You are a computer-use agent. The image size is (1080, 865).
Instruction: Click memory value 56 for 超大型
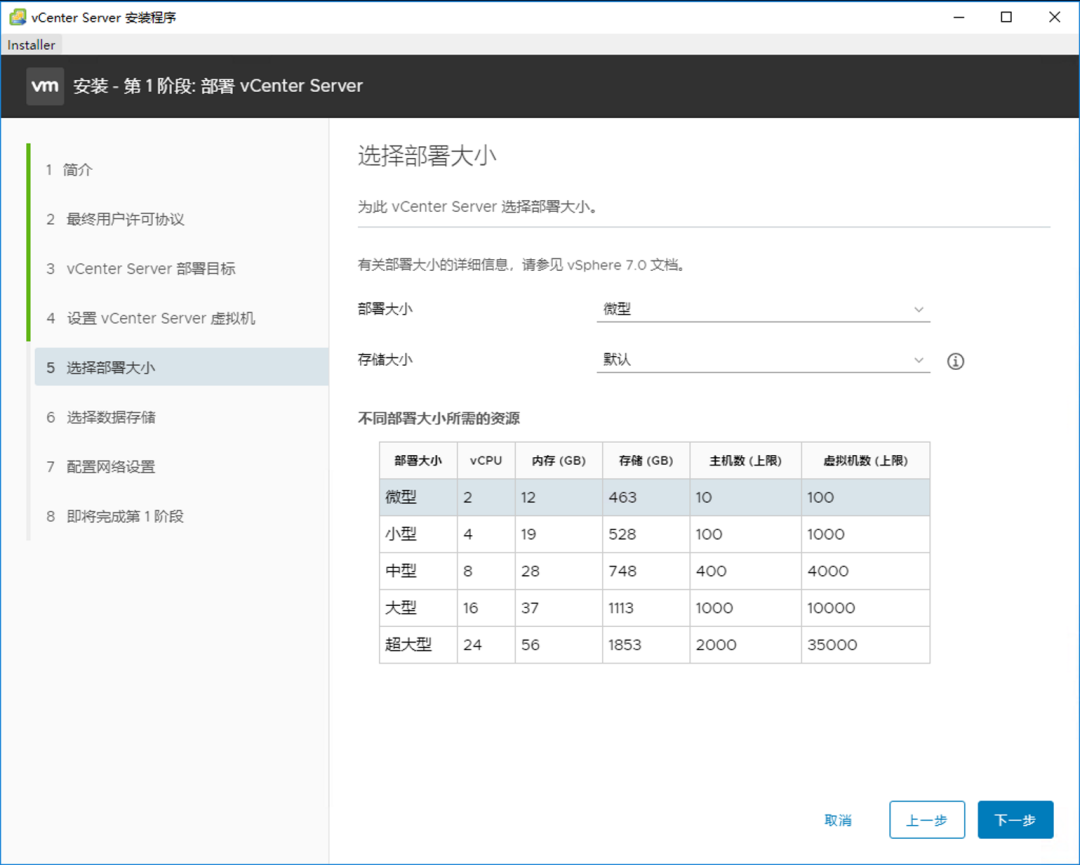[530, 645]
